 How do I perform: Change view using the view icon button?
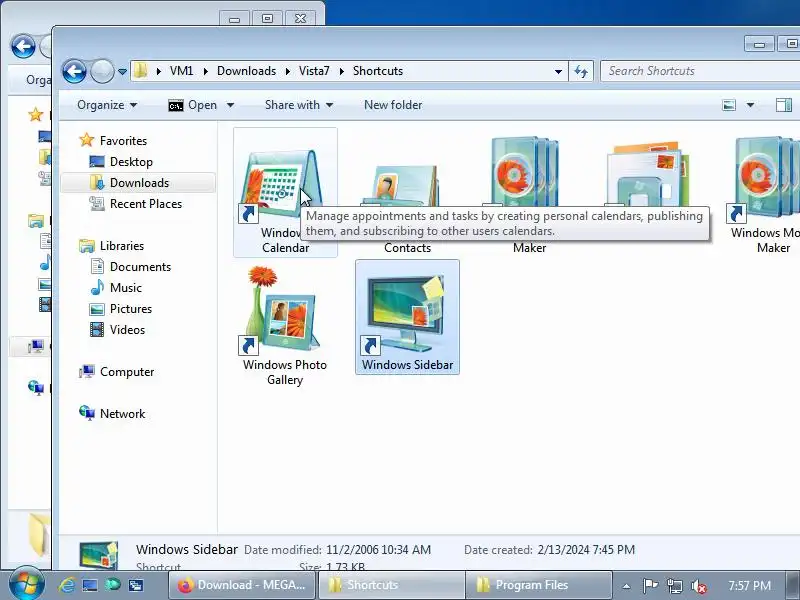tap(729, 105)
